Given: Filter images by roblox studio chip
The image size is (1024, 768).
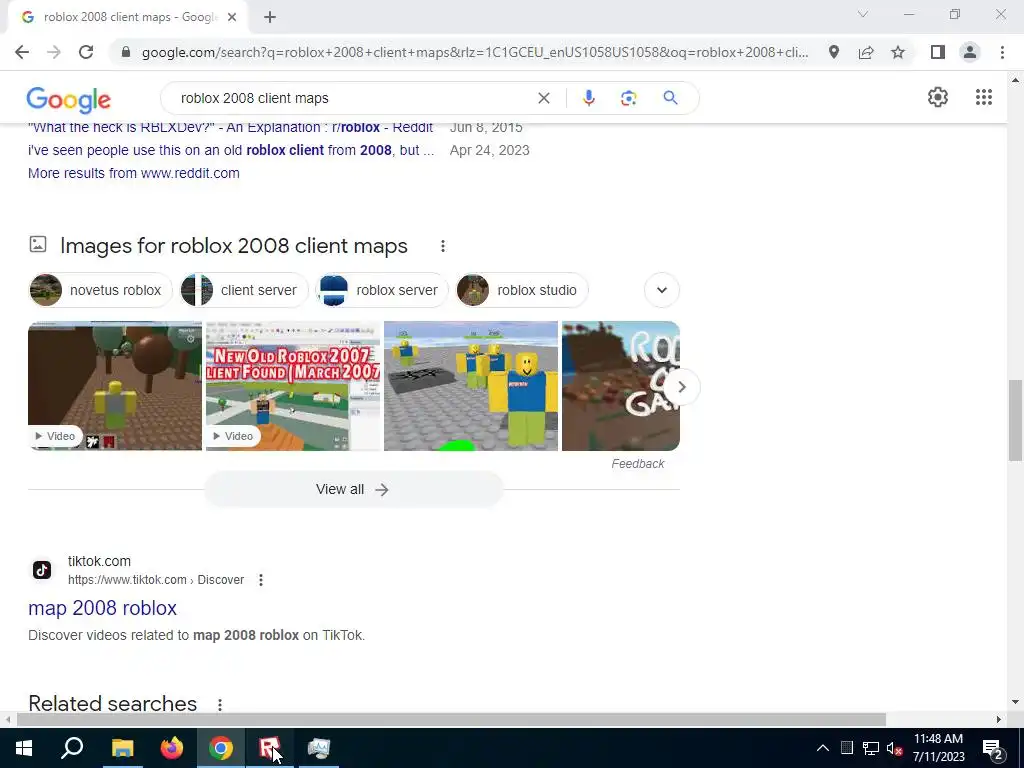Looking at the screenshot, I should coord(522,290).
